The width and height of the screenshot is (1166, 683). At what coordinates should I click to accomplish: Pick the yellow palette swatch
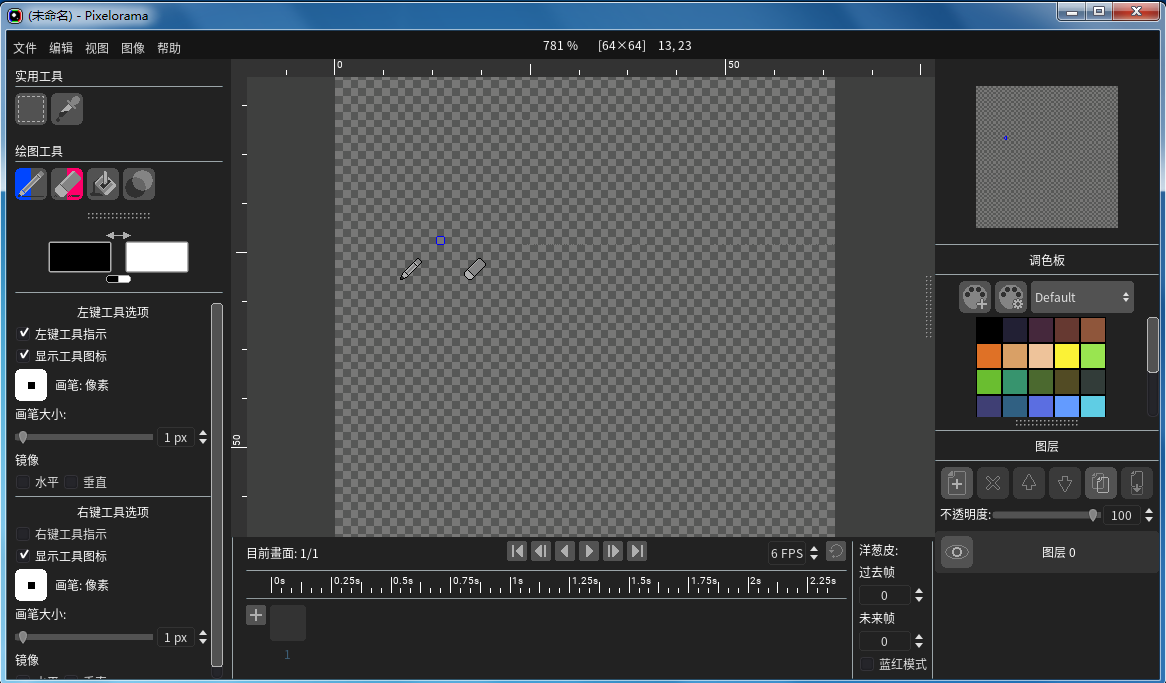[1066, 356]
